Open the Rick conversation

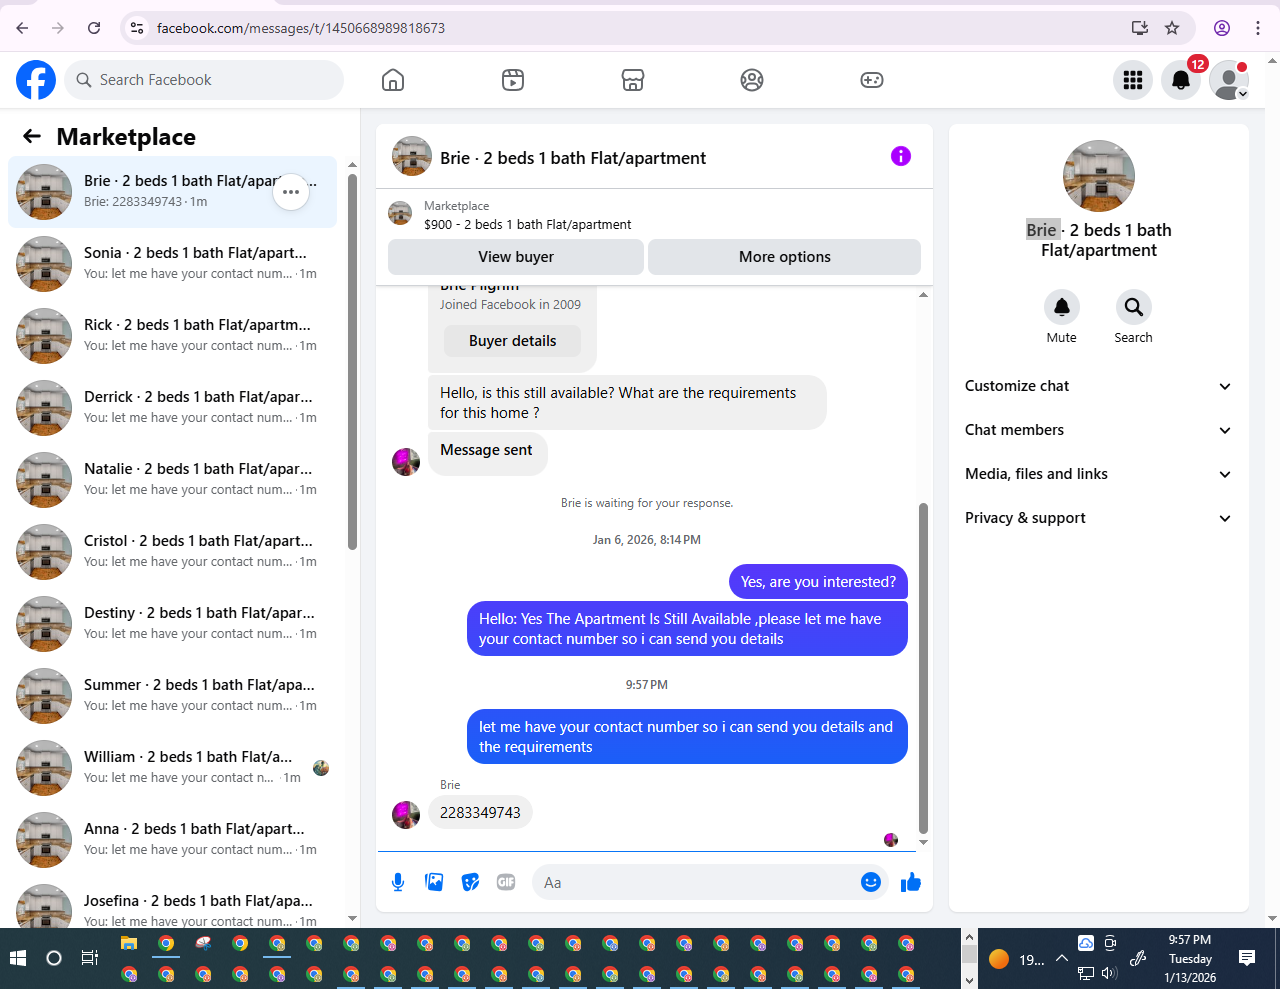(x=172, y=336)
